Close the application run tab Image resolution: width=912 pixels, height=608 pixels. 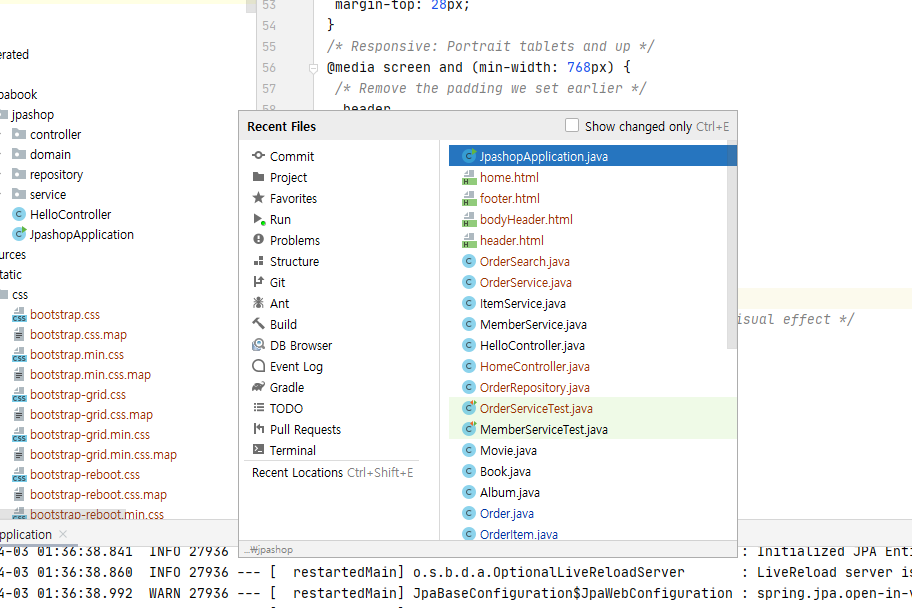click(63, 534)
